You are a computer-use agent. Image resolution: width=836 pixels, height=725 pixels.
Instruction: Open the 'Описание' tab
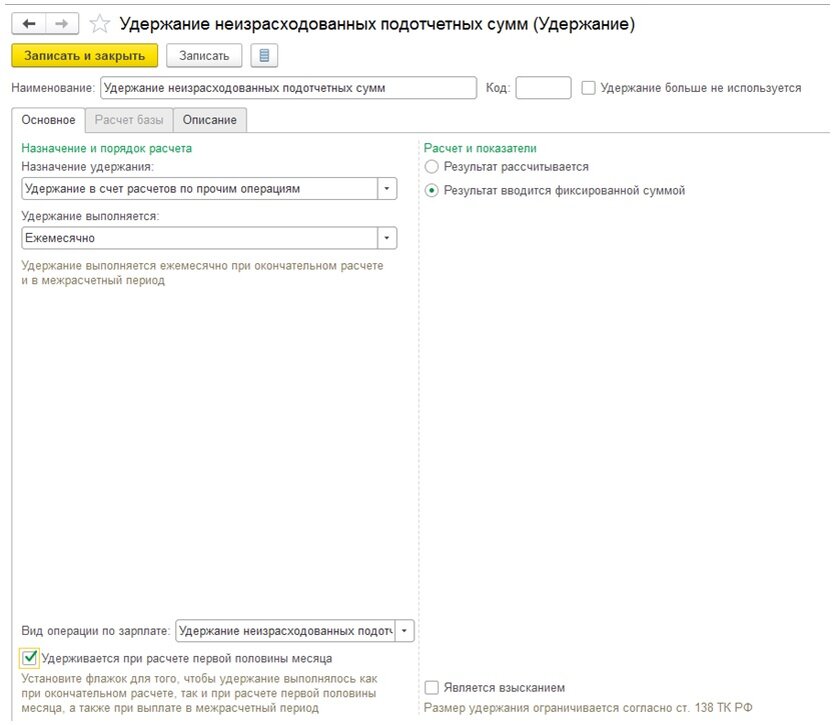coord(210,119)
